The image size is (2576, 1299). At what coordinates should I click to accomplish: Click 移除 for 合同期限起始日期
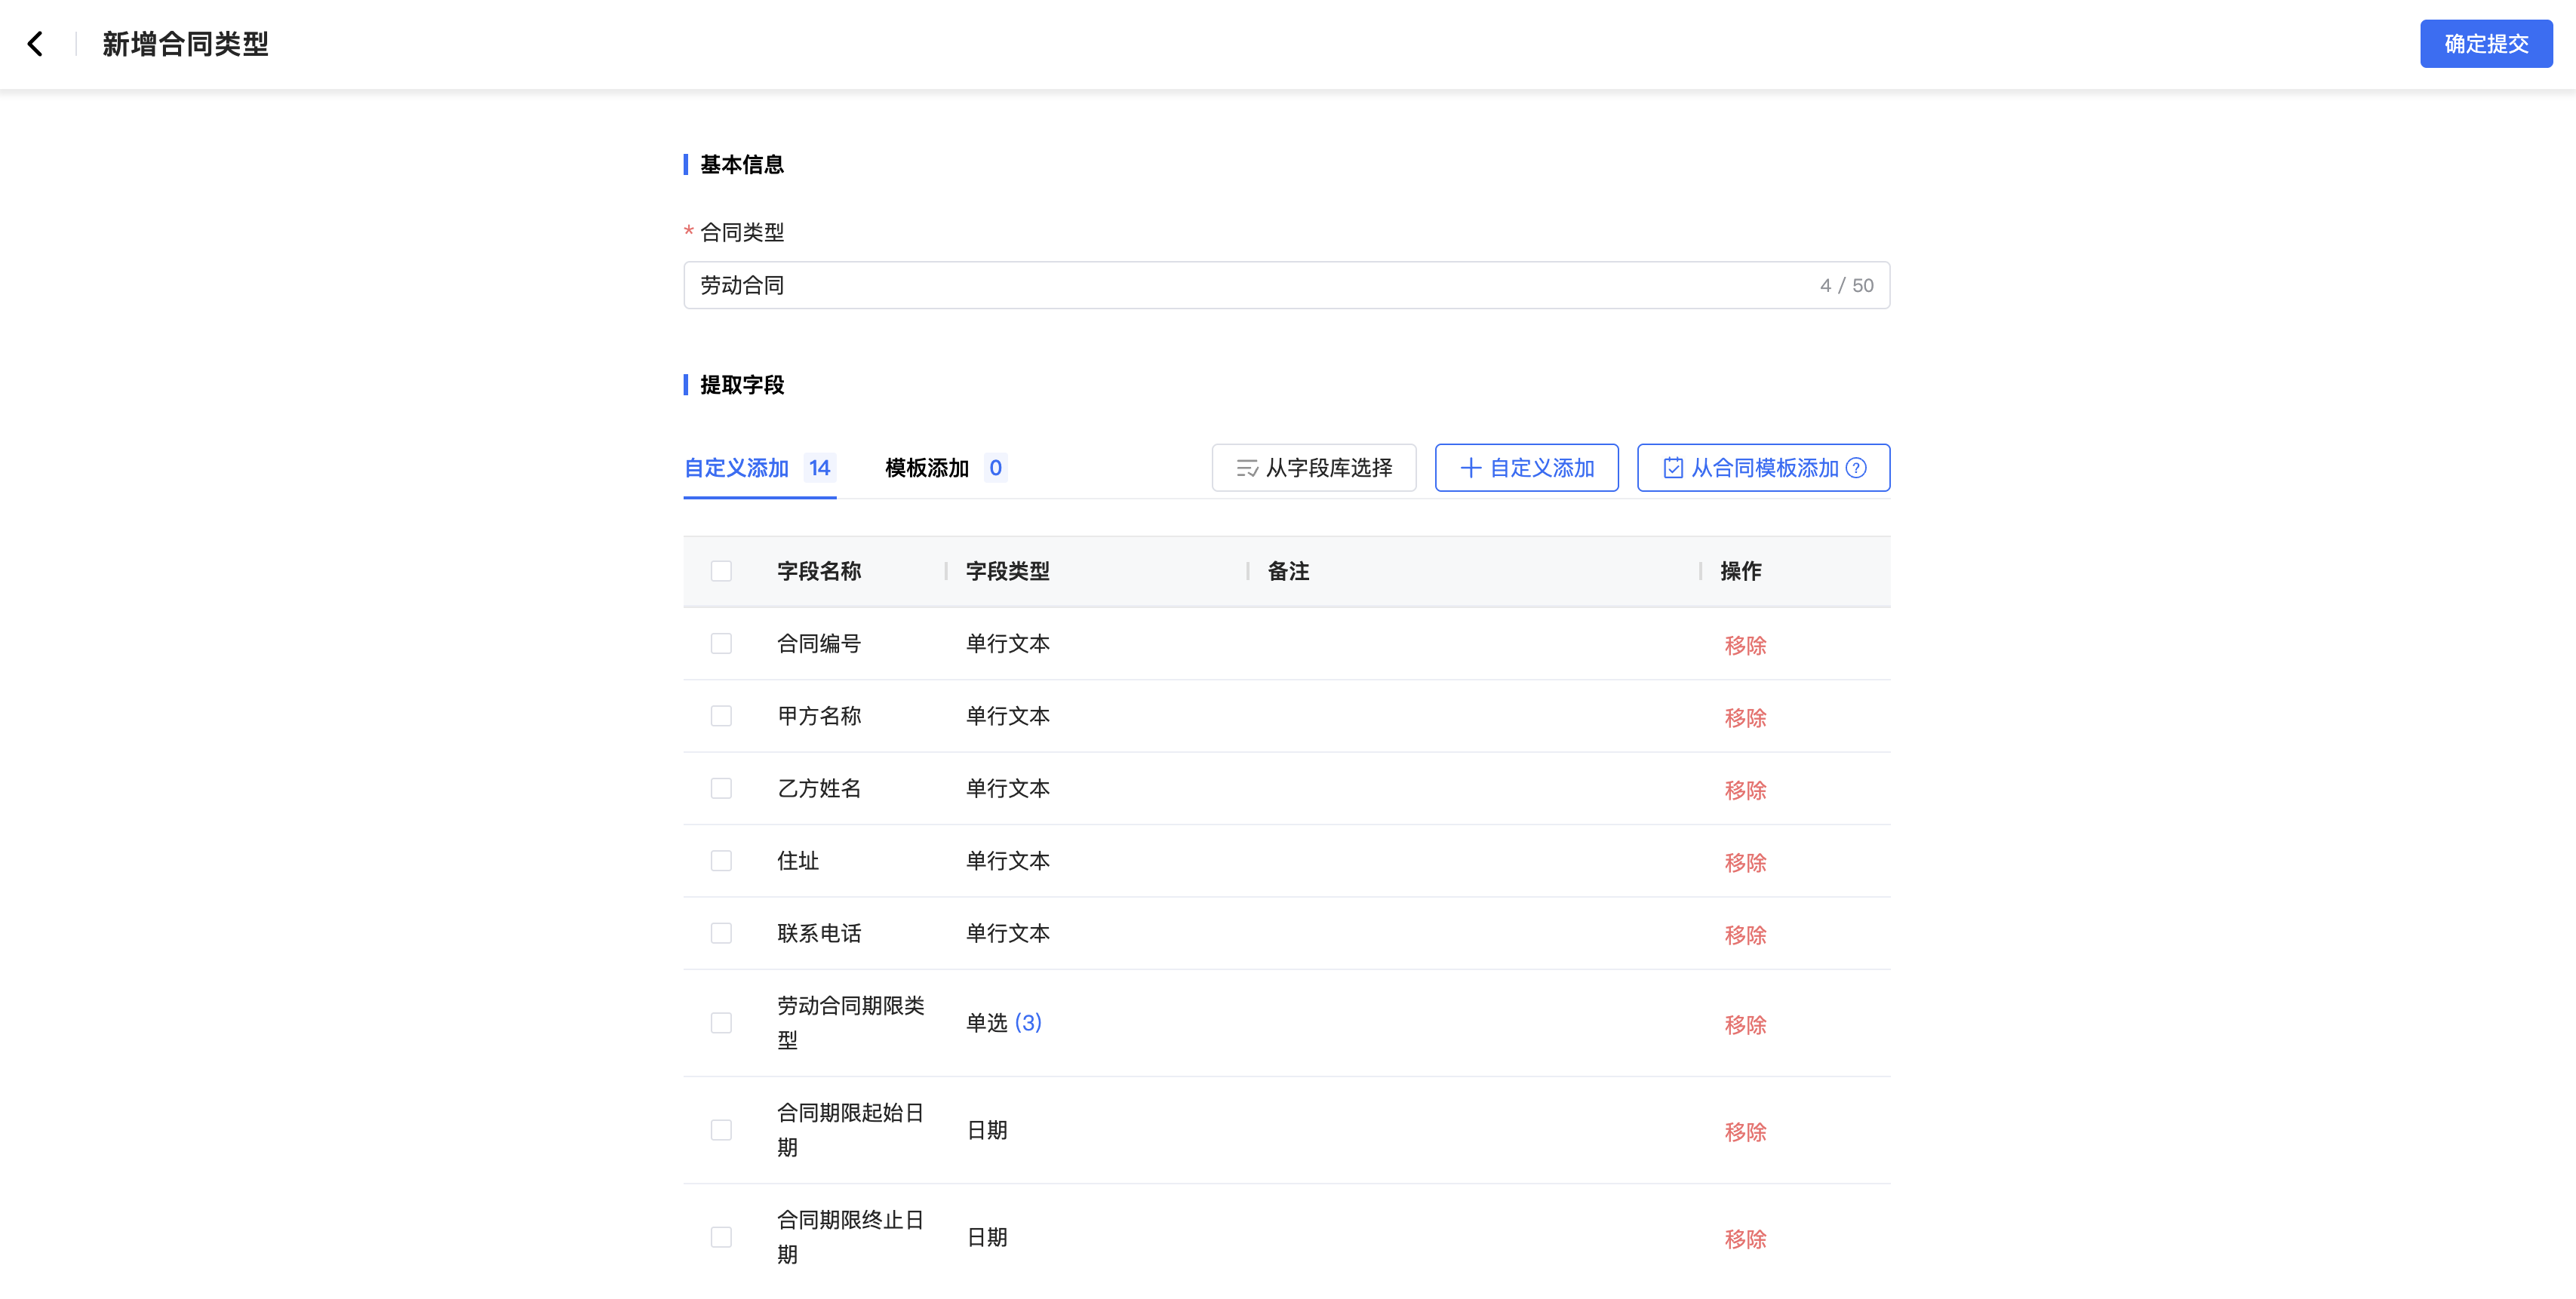[x=1745, y=1132]
